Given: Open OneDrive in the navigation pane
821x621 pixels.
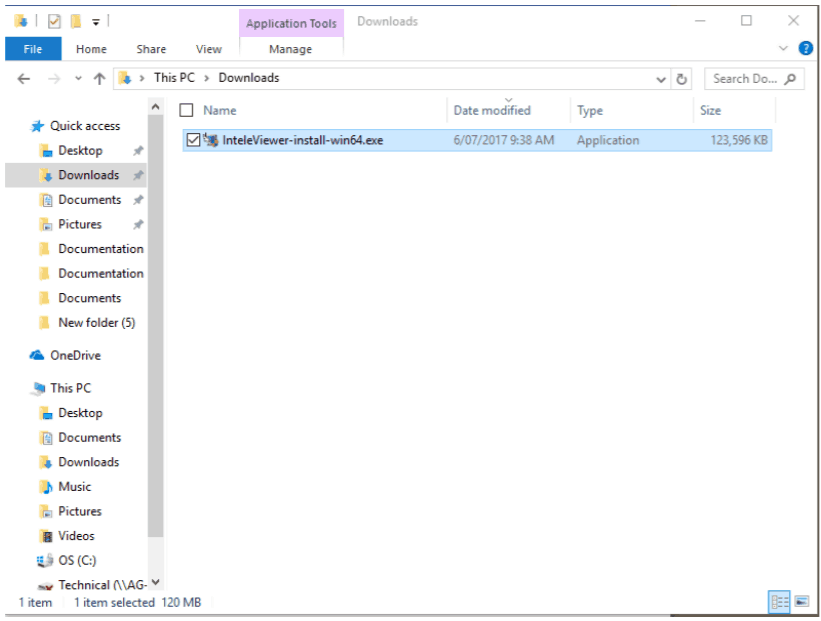Looking at the screenshot, I should (75, 356).
